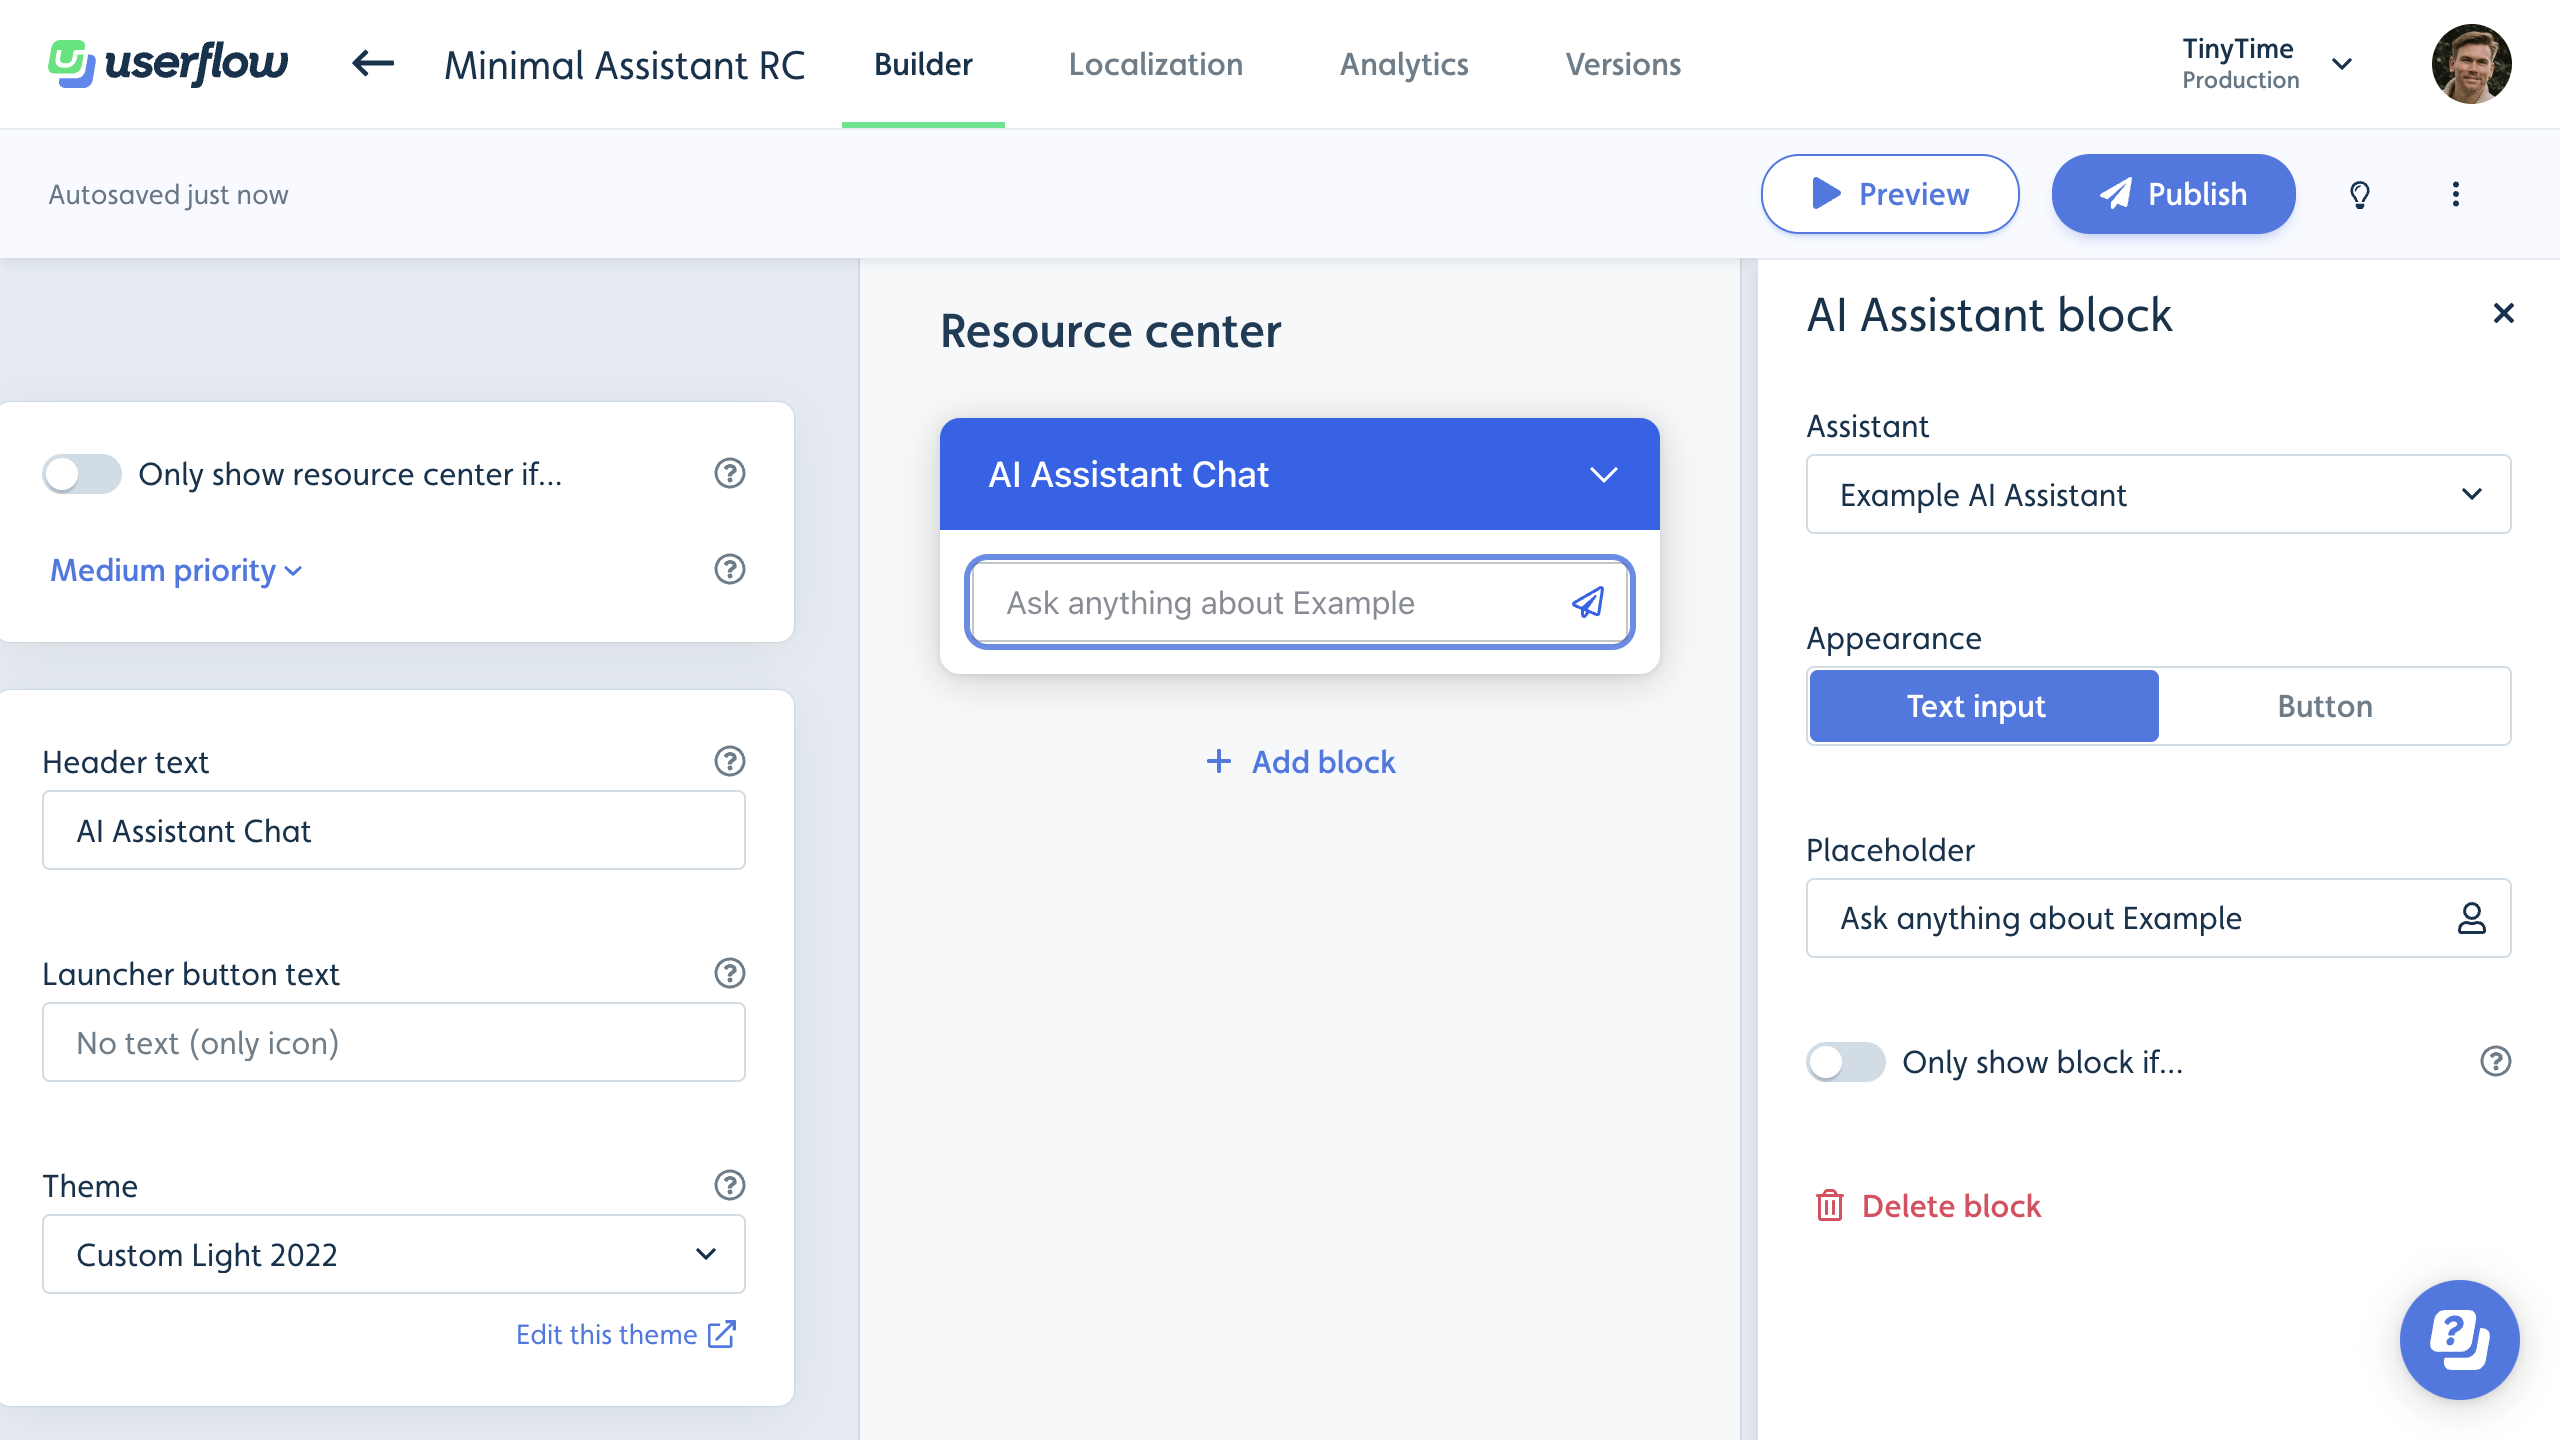
Task: Switch to the Localization tab
Action: pyautogui.click(x=1155, y=65)
